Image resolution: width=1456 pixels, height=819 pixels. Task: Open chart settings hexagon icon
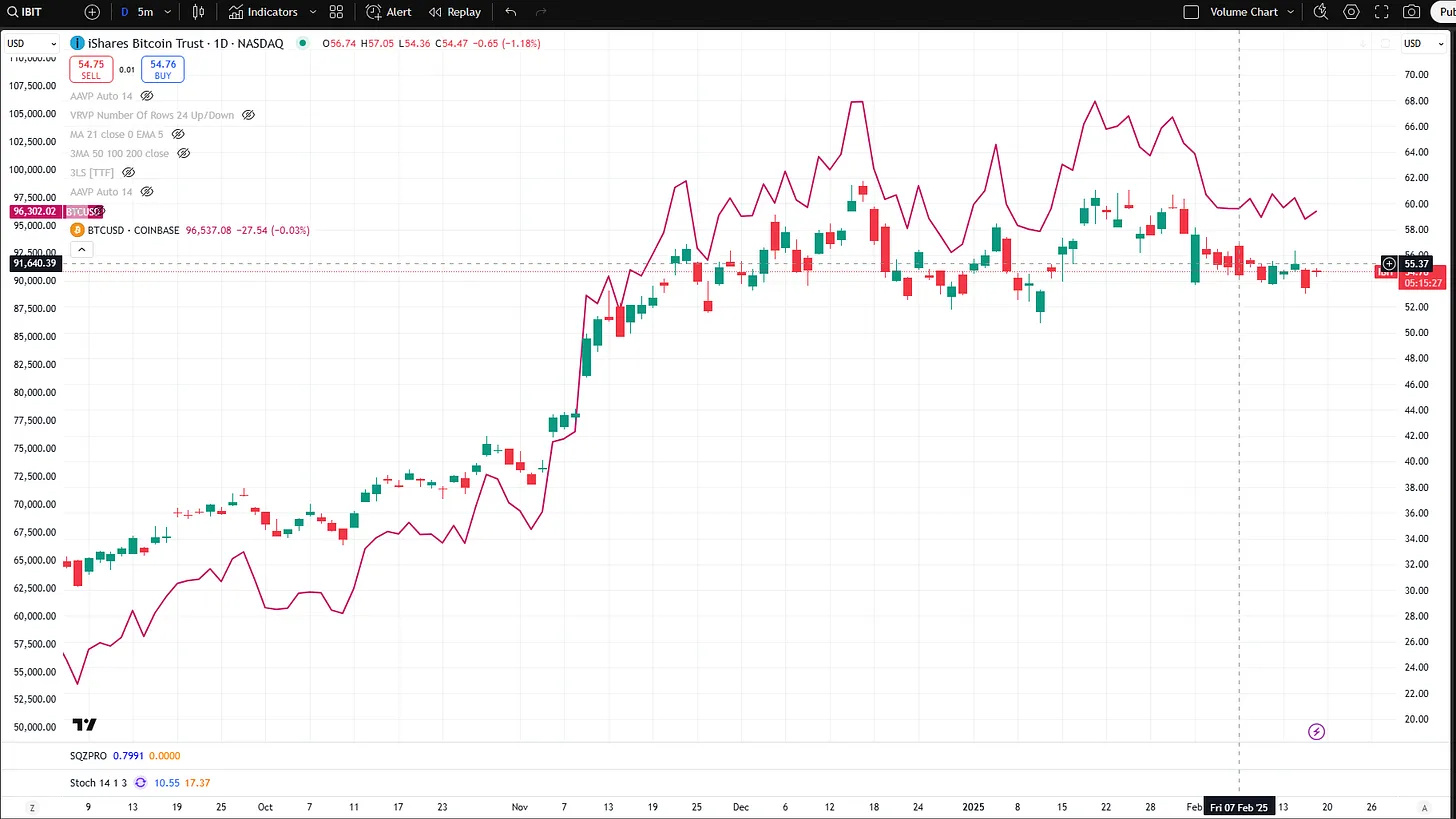1352,12
